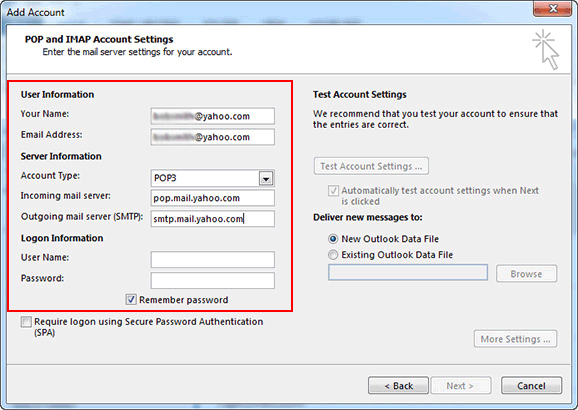The height and width of the screenshot is (410, 578).
Task: Click the Test Account Settings heading text
Action: [359, 94]
